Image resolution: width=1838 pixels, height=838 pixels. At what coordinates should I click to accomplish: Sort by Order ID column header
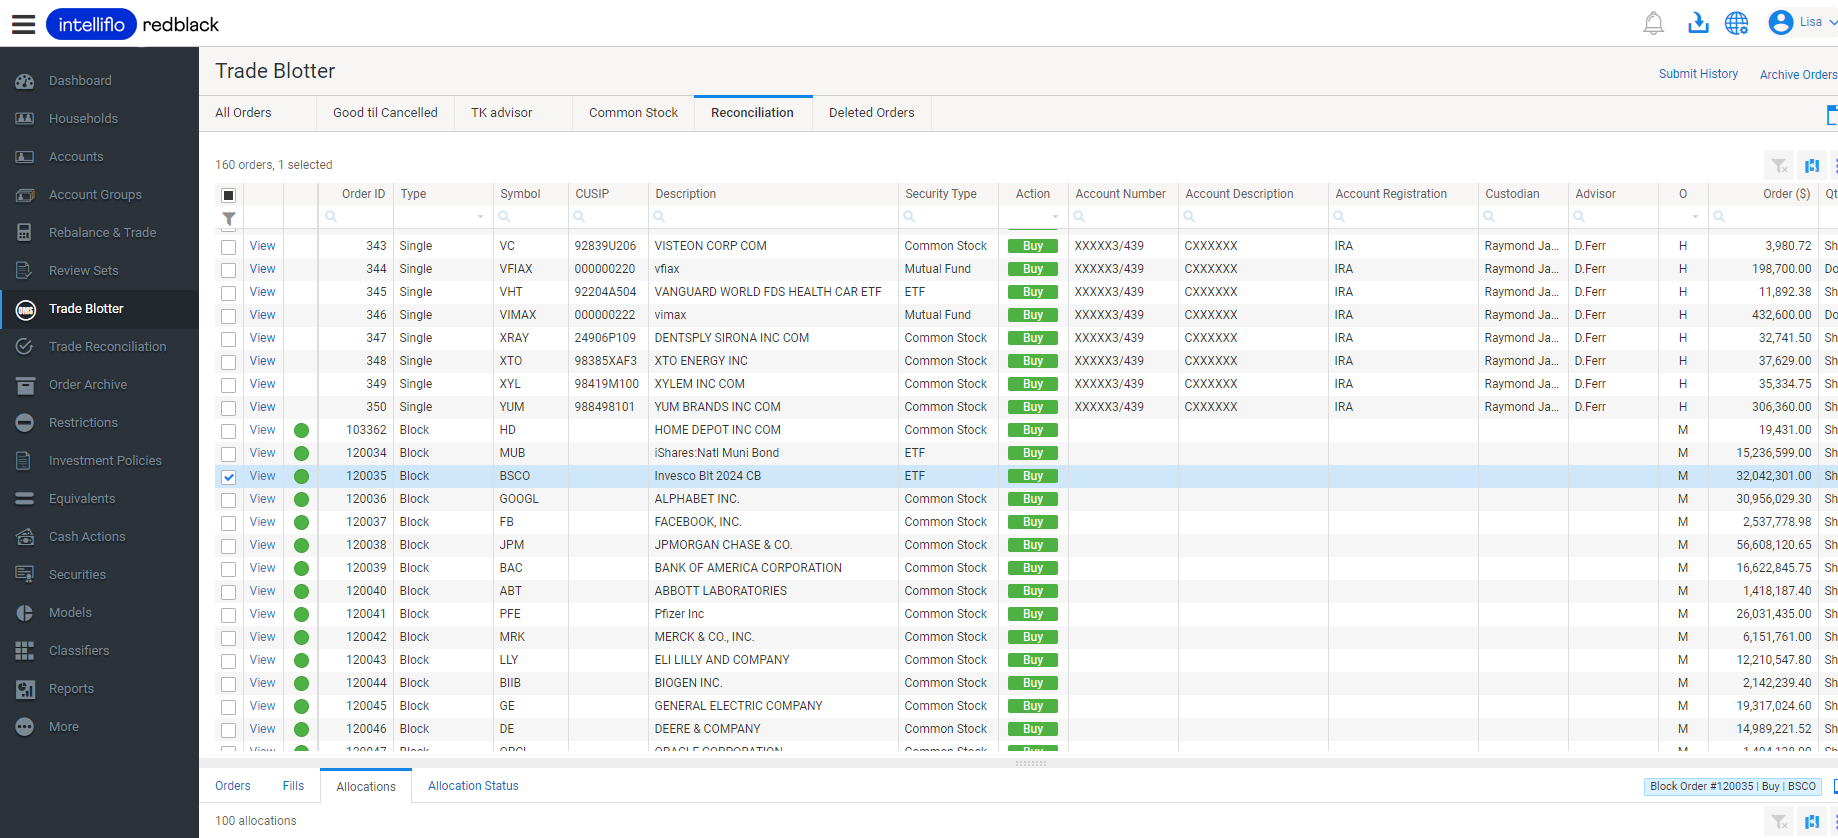[363, 194]
